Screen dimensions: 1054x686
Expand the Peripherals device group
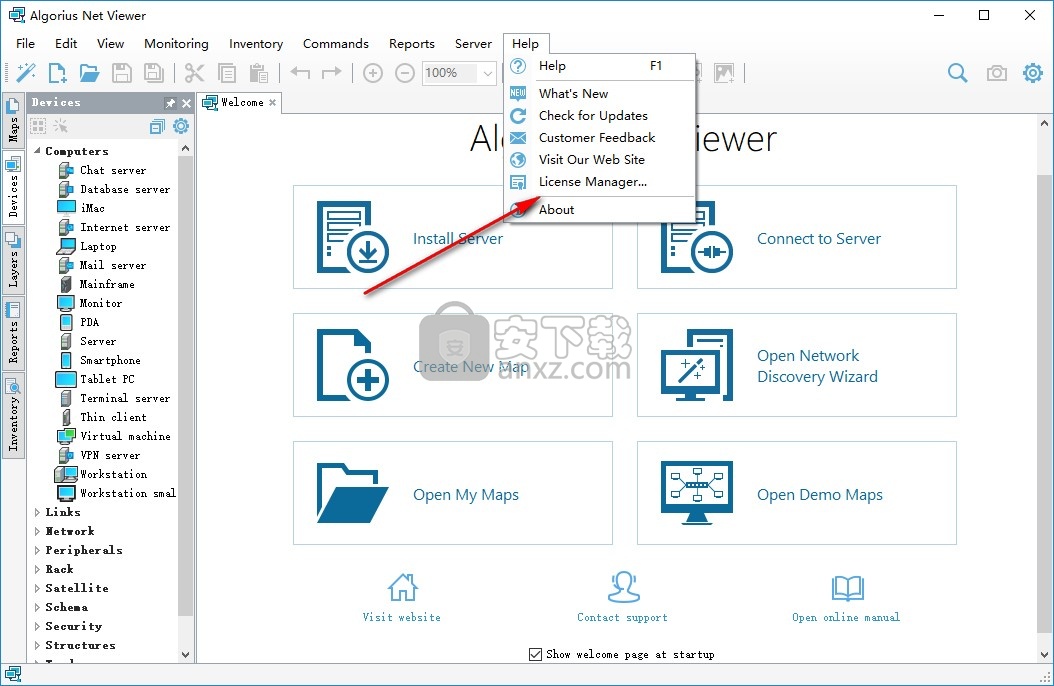37,550
